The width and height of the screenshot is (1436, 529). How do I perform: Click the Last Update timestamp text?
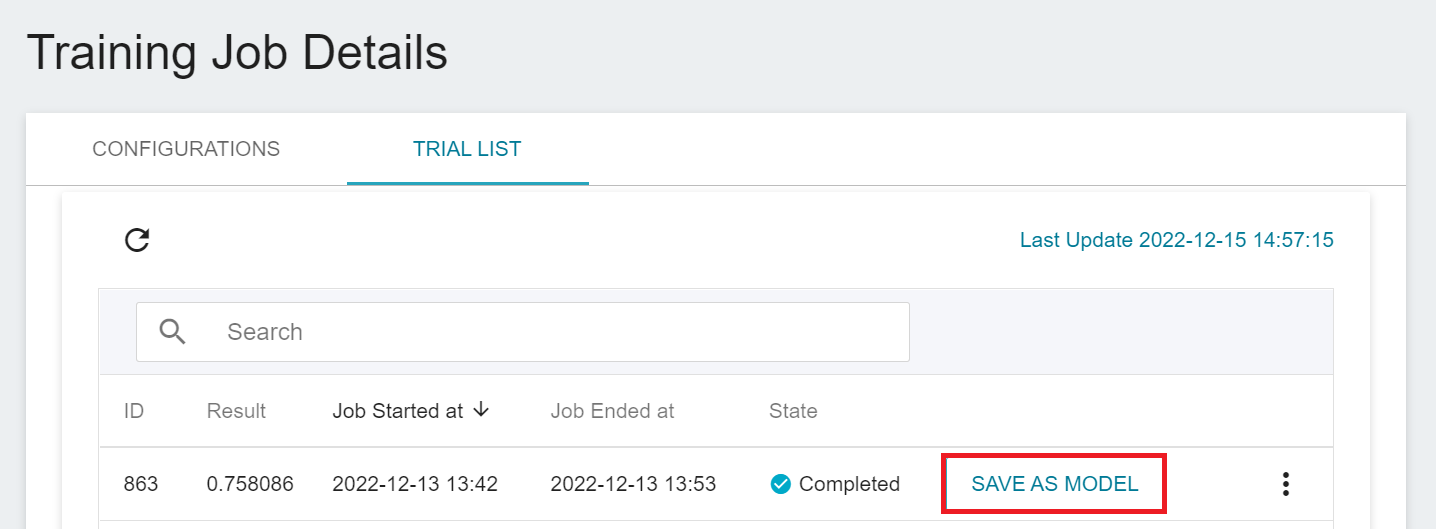1176,240
